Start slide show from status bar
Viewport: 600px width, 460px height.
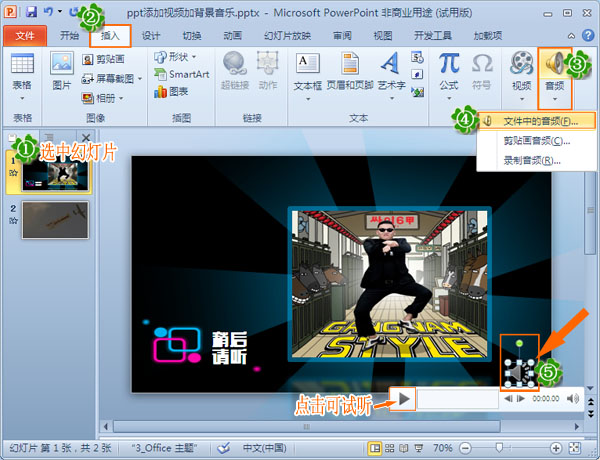point(419,448)
